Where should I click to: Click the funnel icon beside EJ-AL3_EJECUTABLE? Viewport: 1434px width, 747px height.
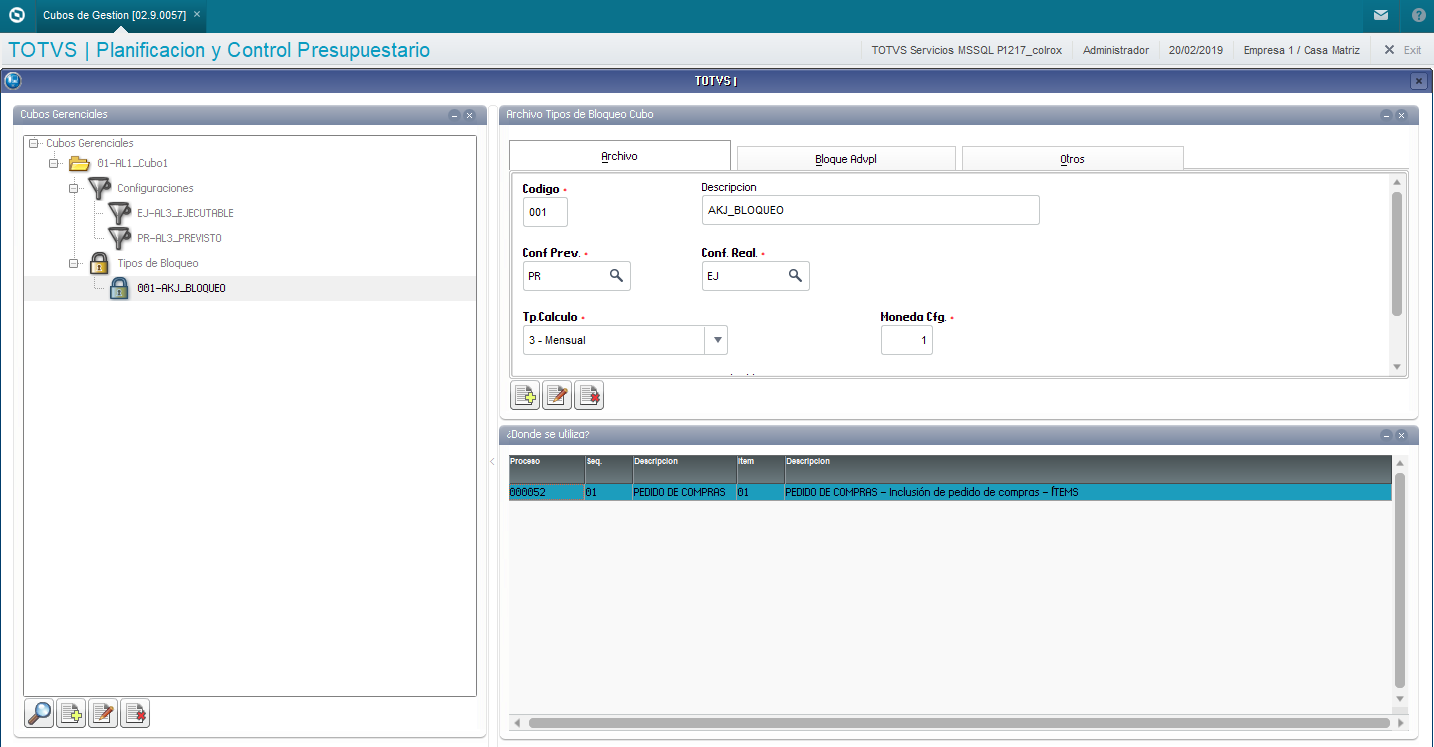tap(119, 213)
